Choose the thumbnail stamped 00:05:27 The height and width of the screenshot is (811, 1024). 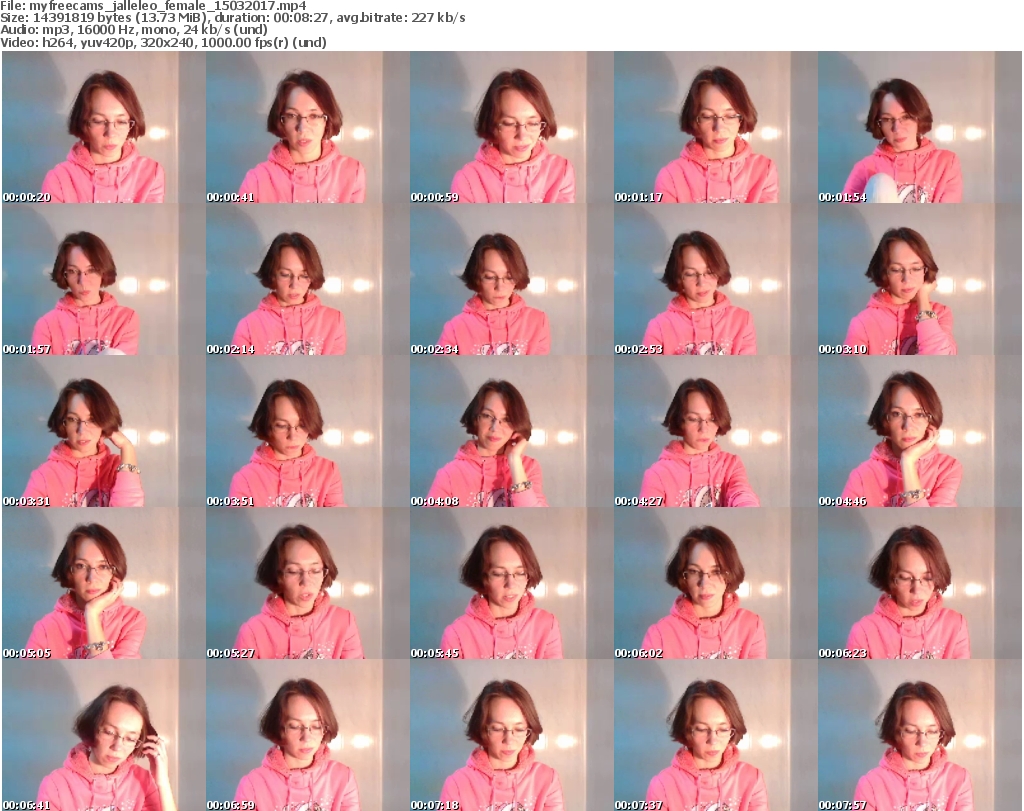pyautogui.click(x=308, y=583)
